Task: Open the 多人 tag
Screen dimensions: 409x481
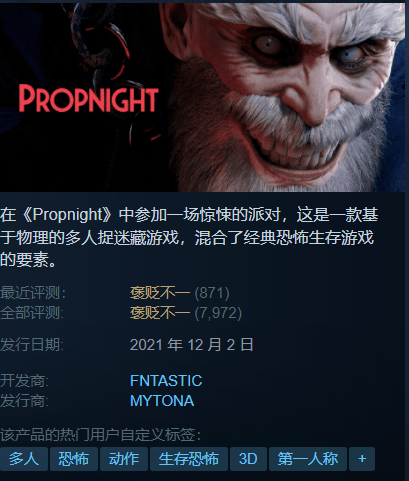Action: click(x=24, y=459)
